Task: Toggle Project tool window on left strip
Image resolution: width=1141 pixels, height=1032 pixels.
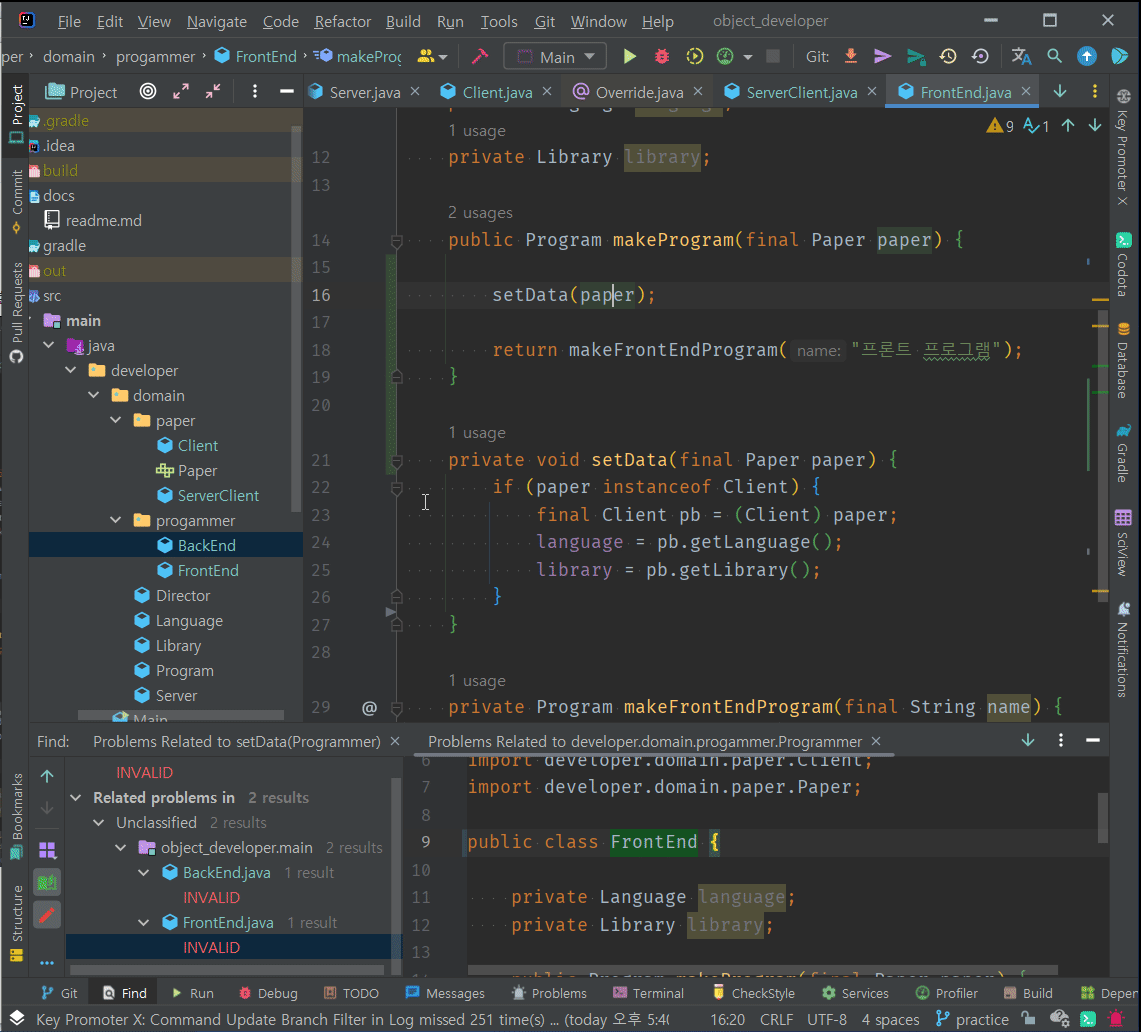Action: [16, 113]
